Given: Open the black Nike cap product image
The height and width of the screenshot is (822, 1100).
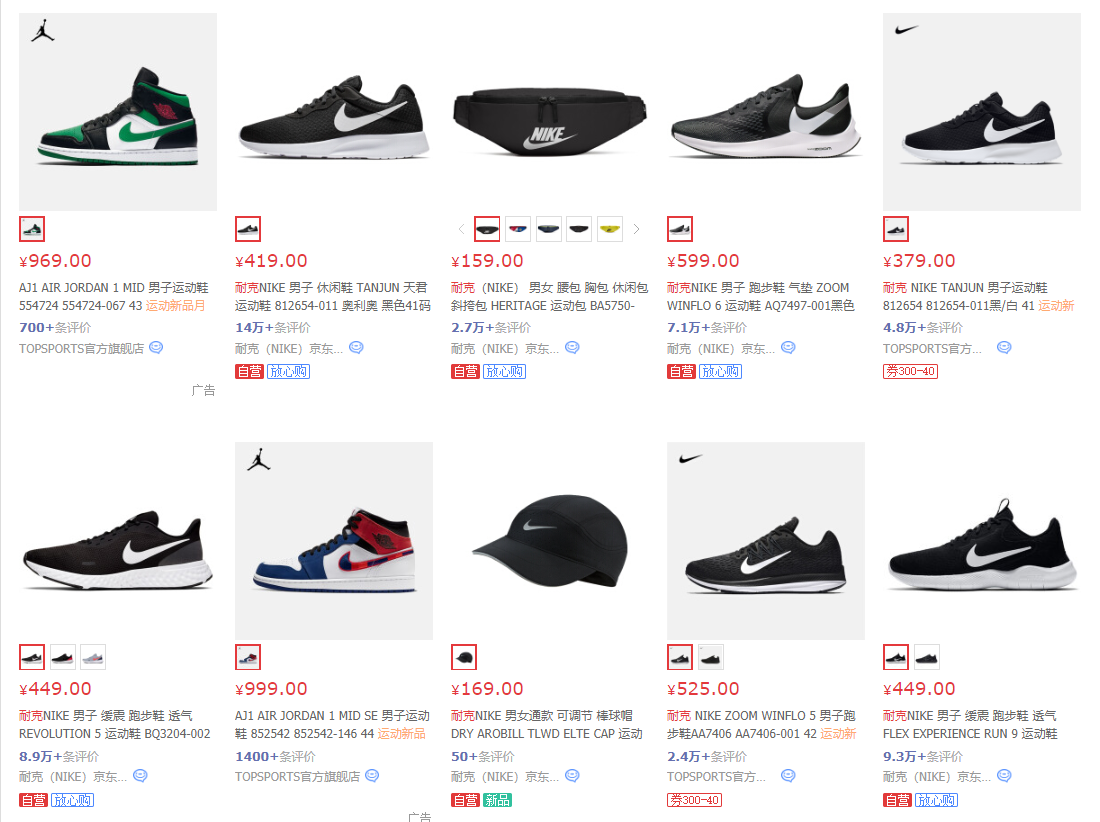Looking at the screenshot, I should (x=550, y=541).
